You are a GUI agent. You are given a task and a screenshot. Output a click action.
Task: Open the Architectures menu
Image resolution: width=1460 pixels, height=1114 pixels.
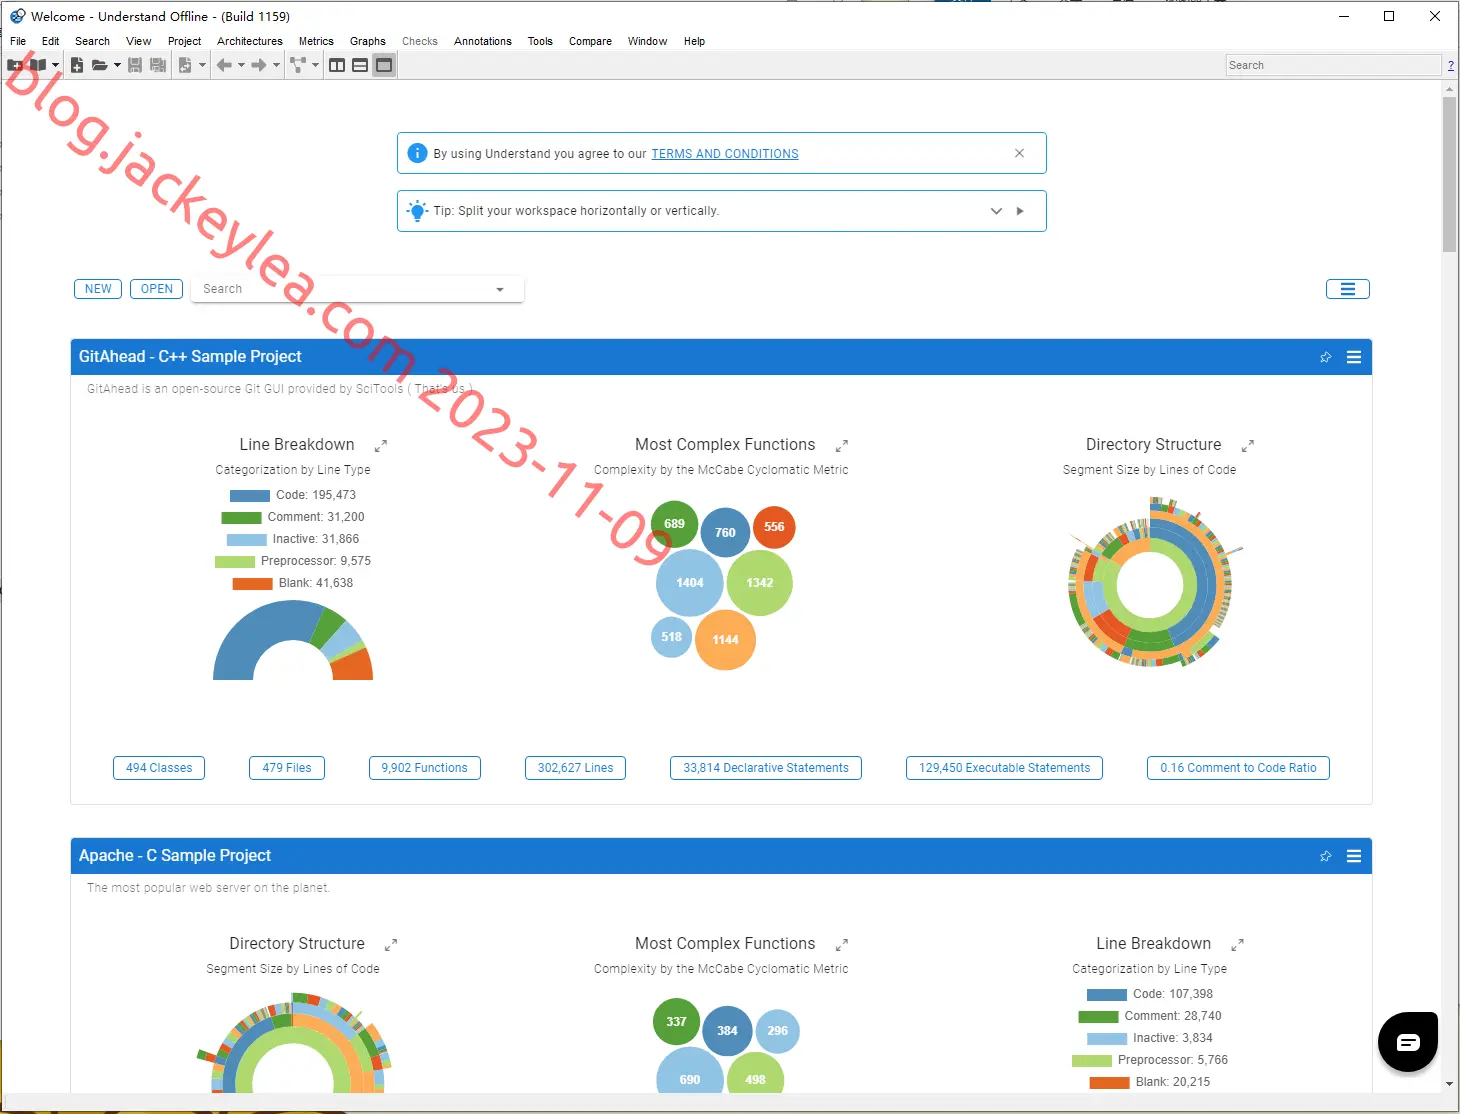[250, 41]
